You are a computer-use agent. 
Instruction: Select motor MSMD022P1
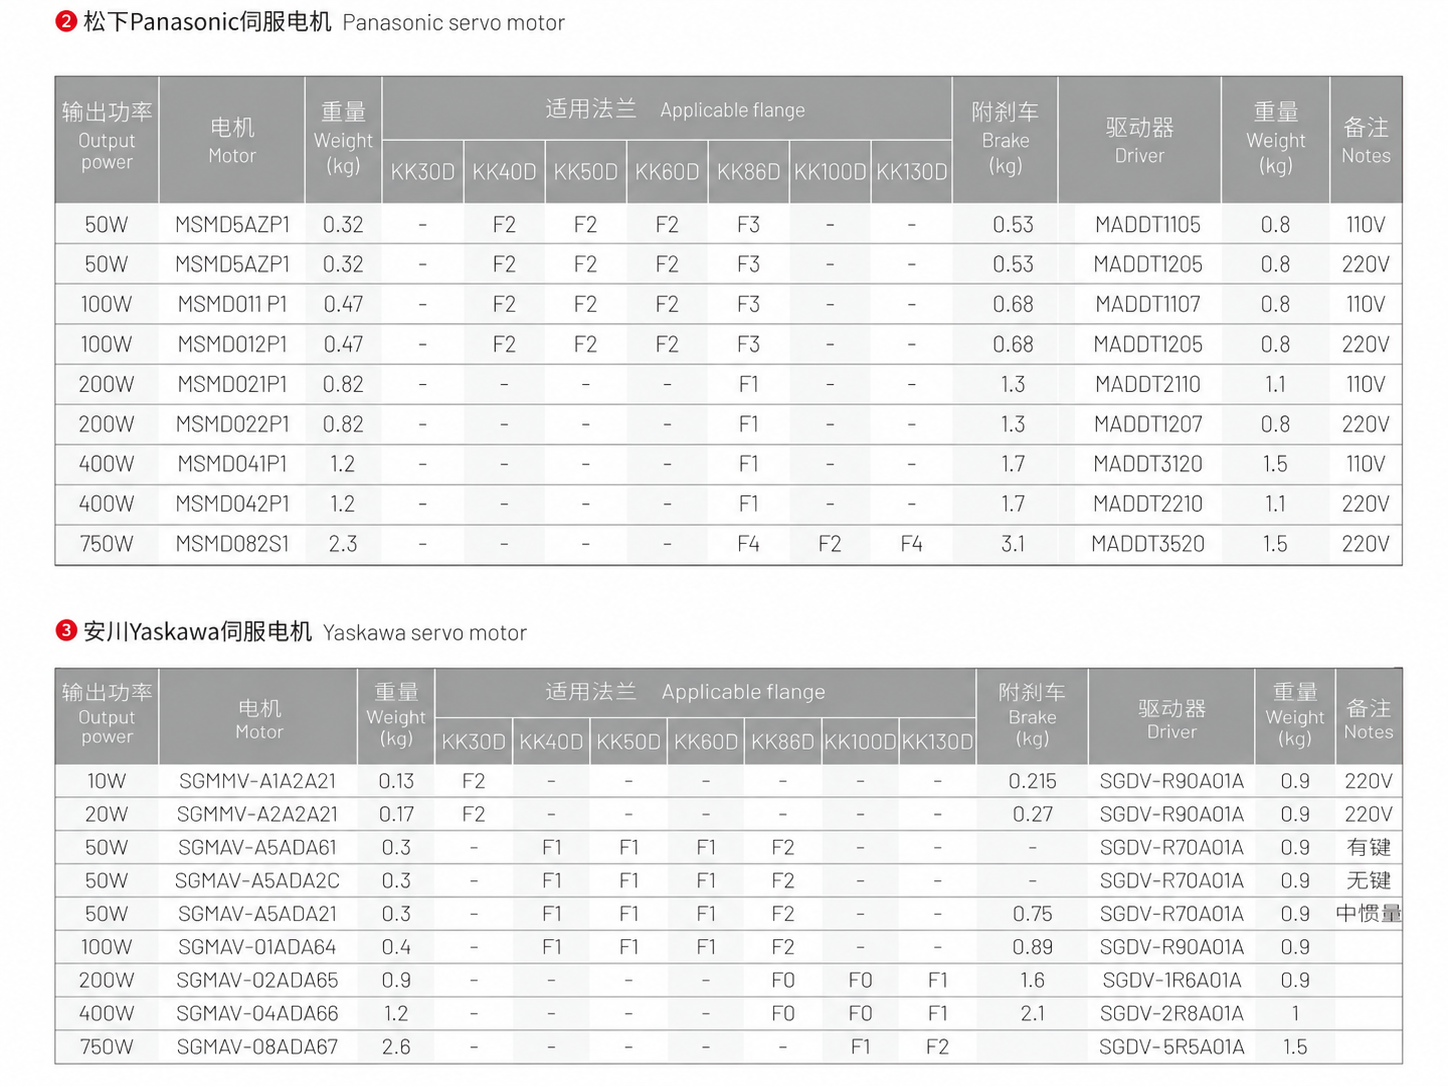(x=232, y=424)
